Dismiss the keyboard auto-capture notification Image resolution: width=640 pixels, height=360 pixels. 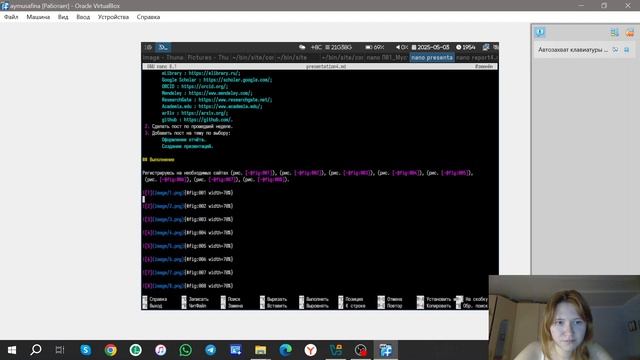click(x=627, y=50)
